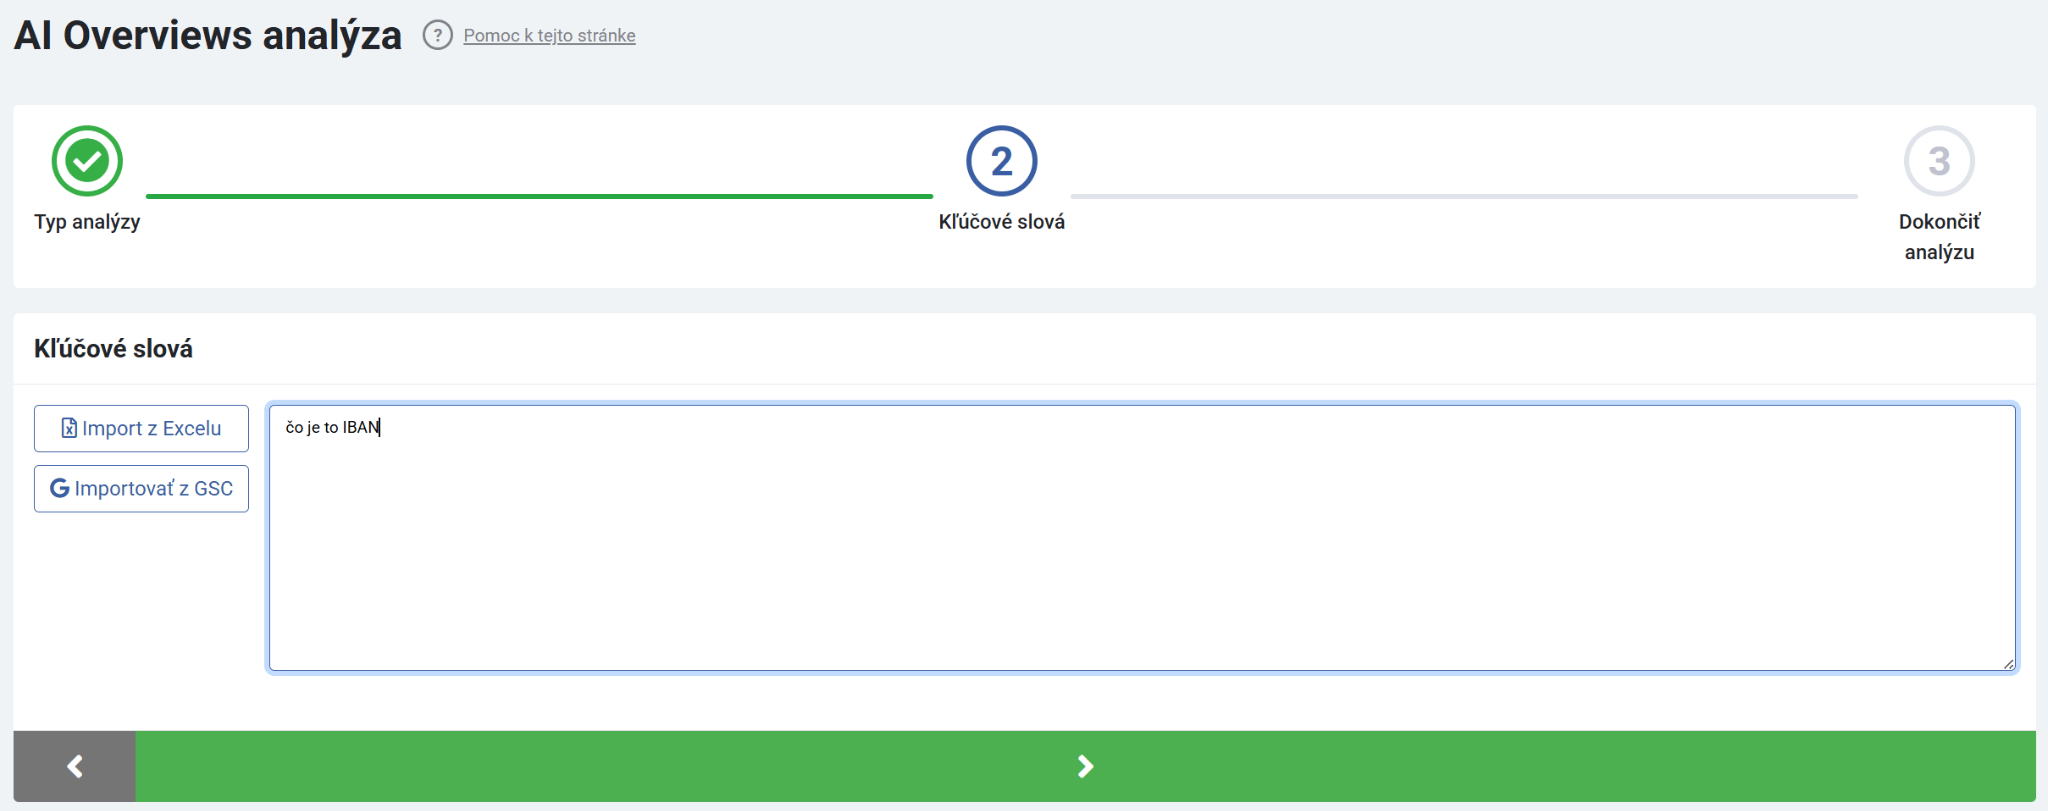Click the 'AI Overviews analýza' page title
Screen dimensions: 2048x811
(x=208, y=36)
